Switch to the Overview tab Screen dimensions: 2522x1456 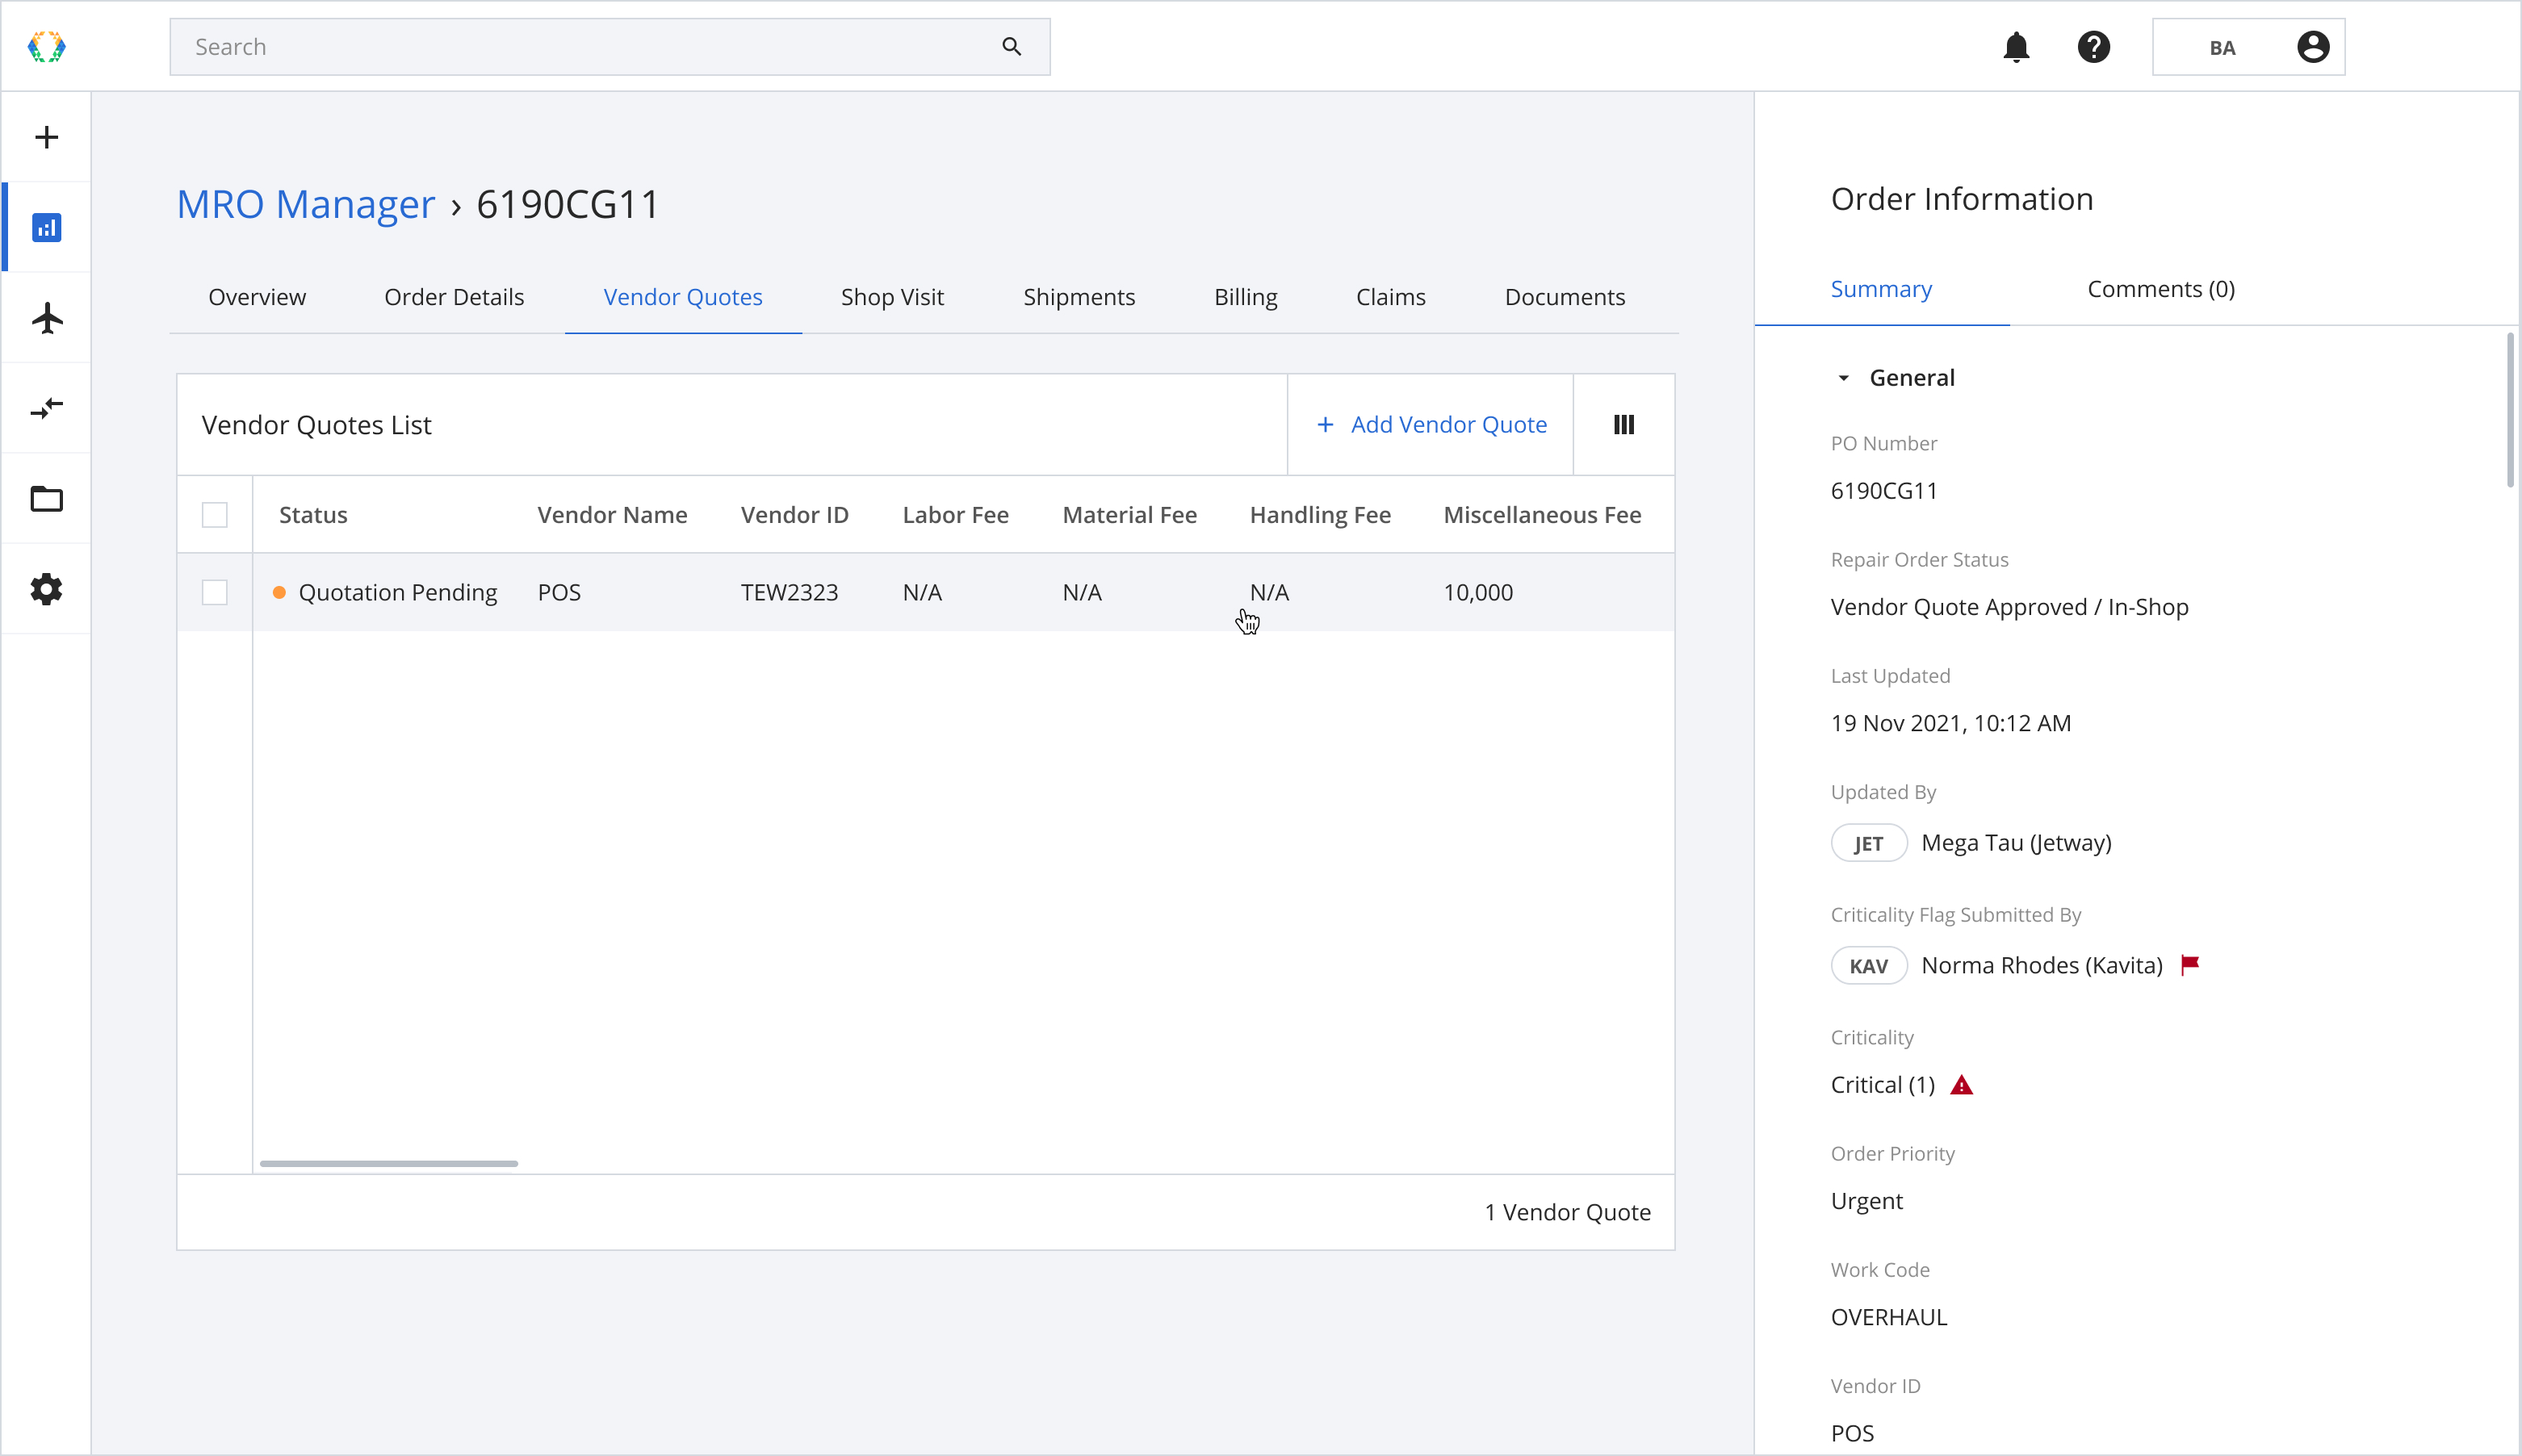pyautogui.click(x=257, y=297)
